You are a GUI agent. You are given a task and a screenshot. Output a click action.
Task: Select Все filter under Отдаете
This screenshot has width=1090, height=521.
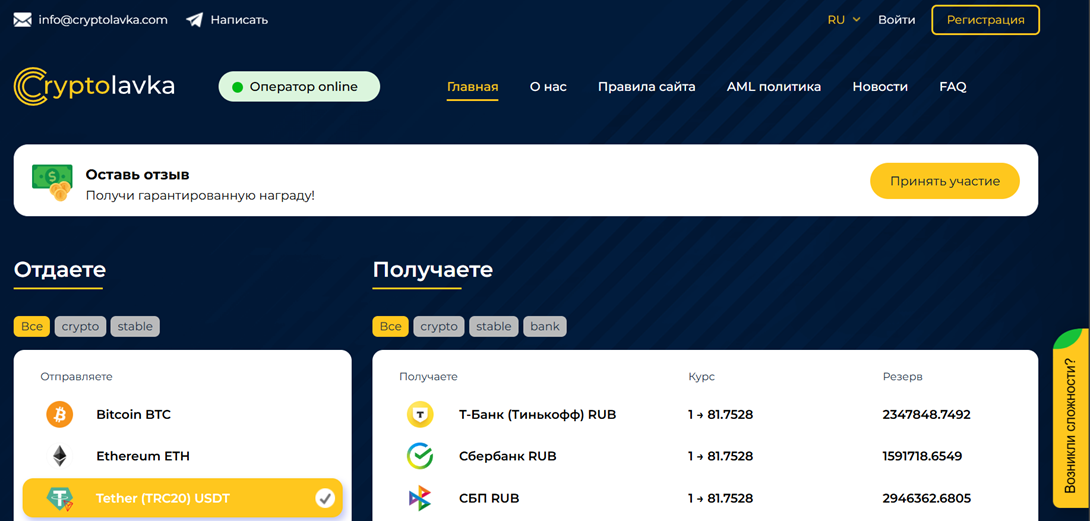tap(32, 326)
